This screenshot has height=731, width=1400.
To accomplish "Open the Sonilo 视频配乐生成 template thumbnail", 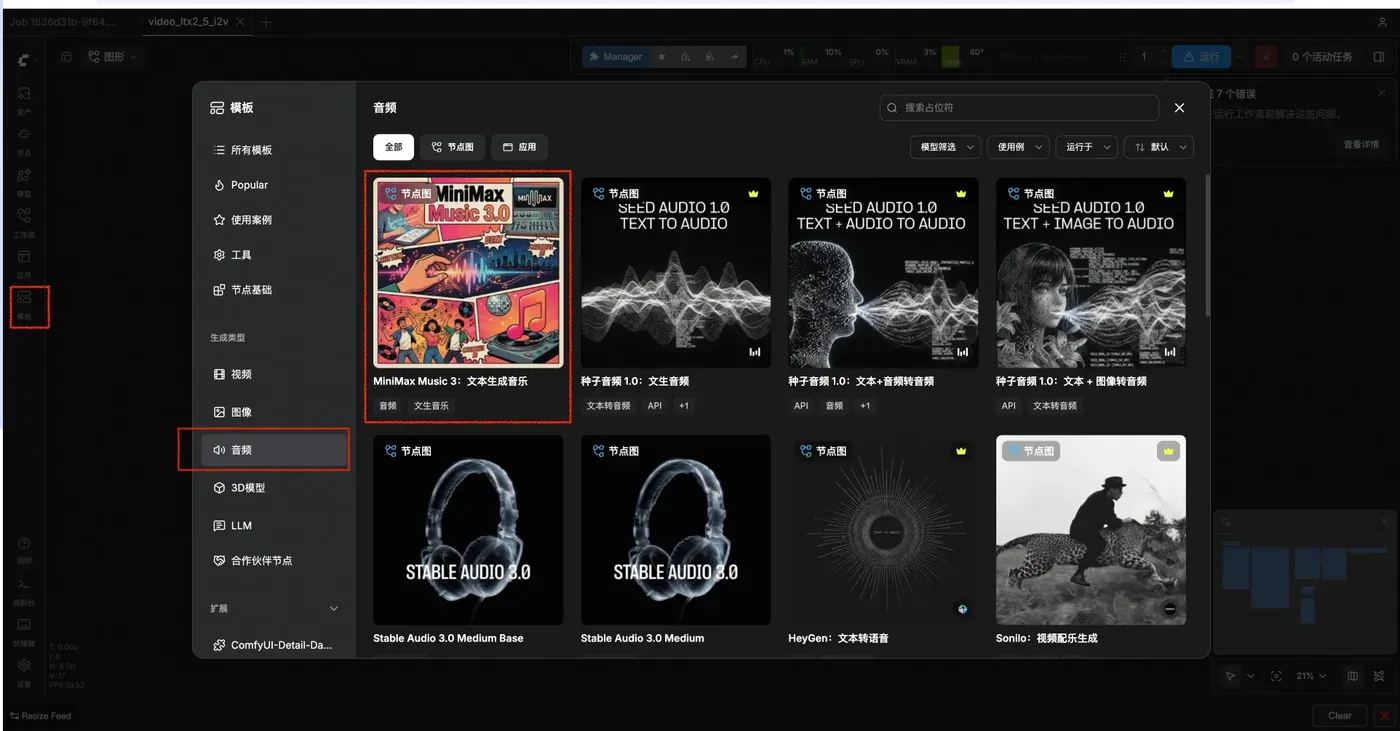I will pyautogui.click(x=1091, y=530).
